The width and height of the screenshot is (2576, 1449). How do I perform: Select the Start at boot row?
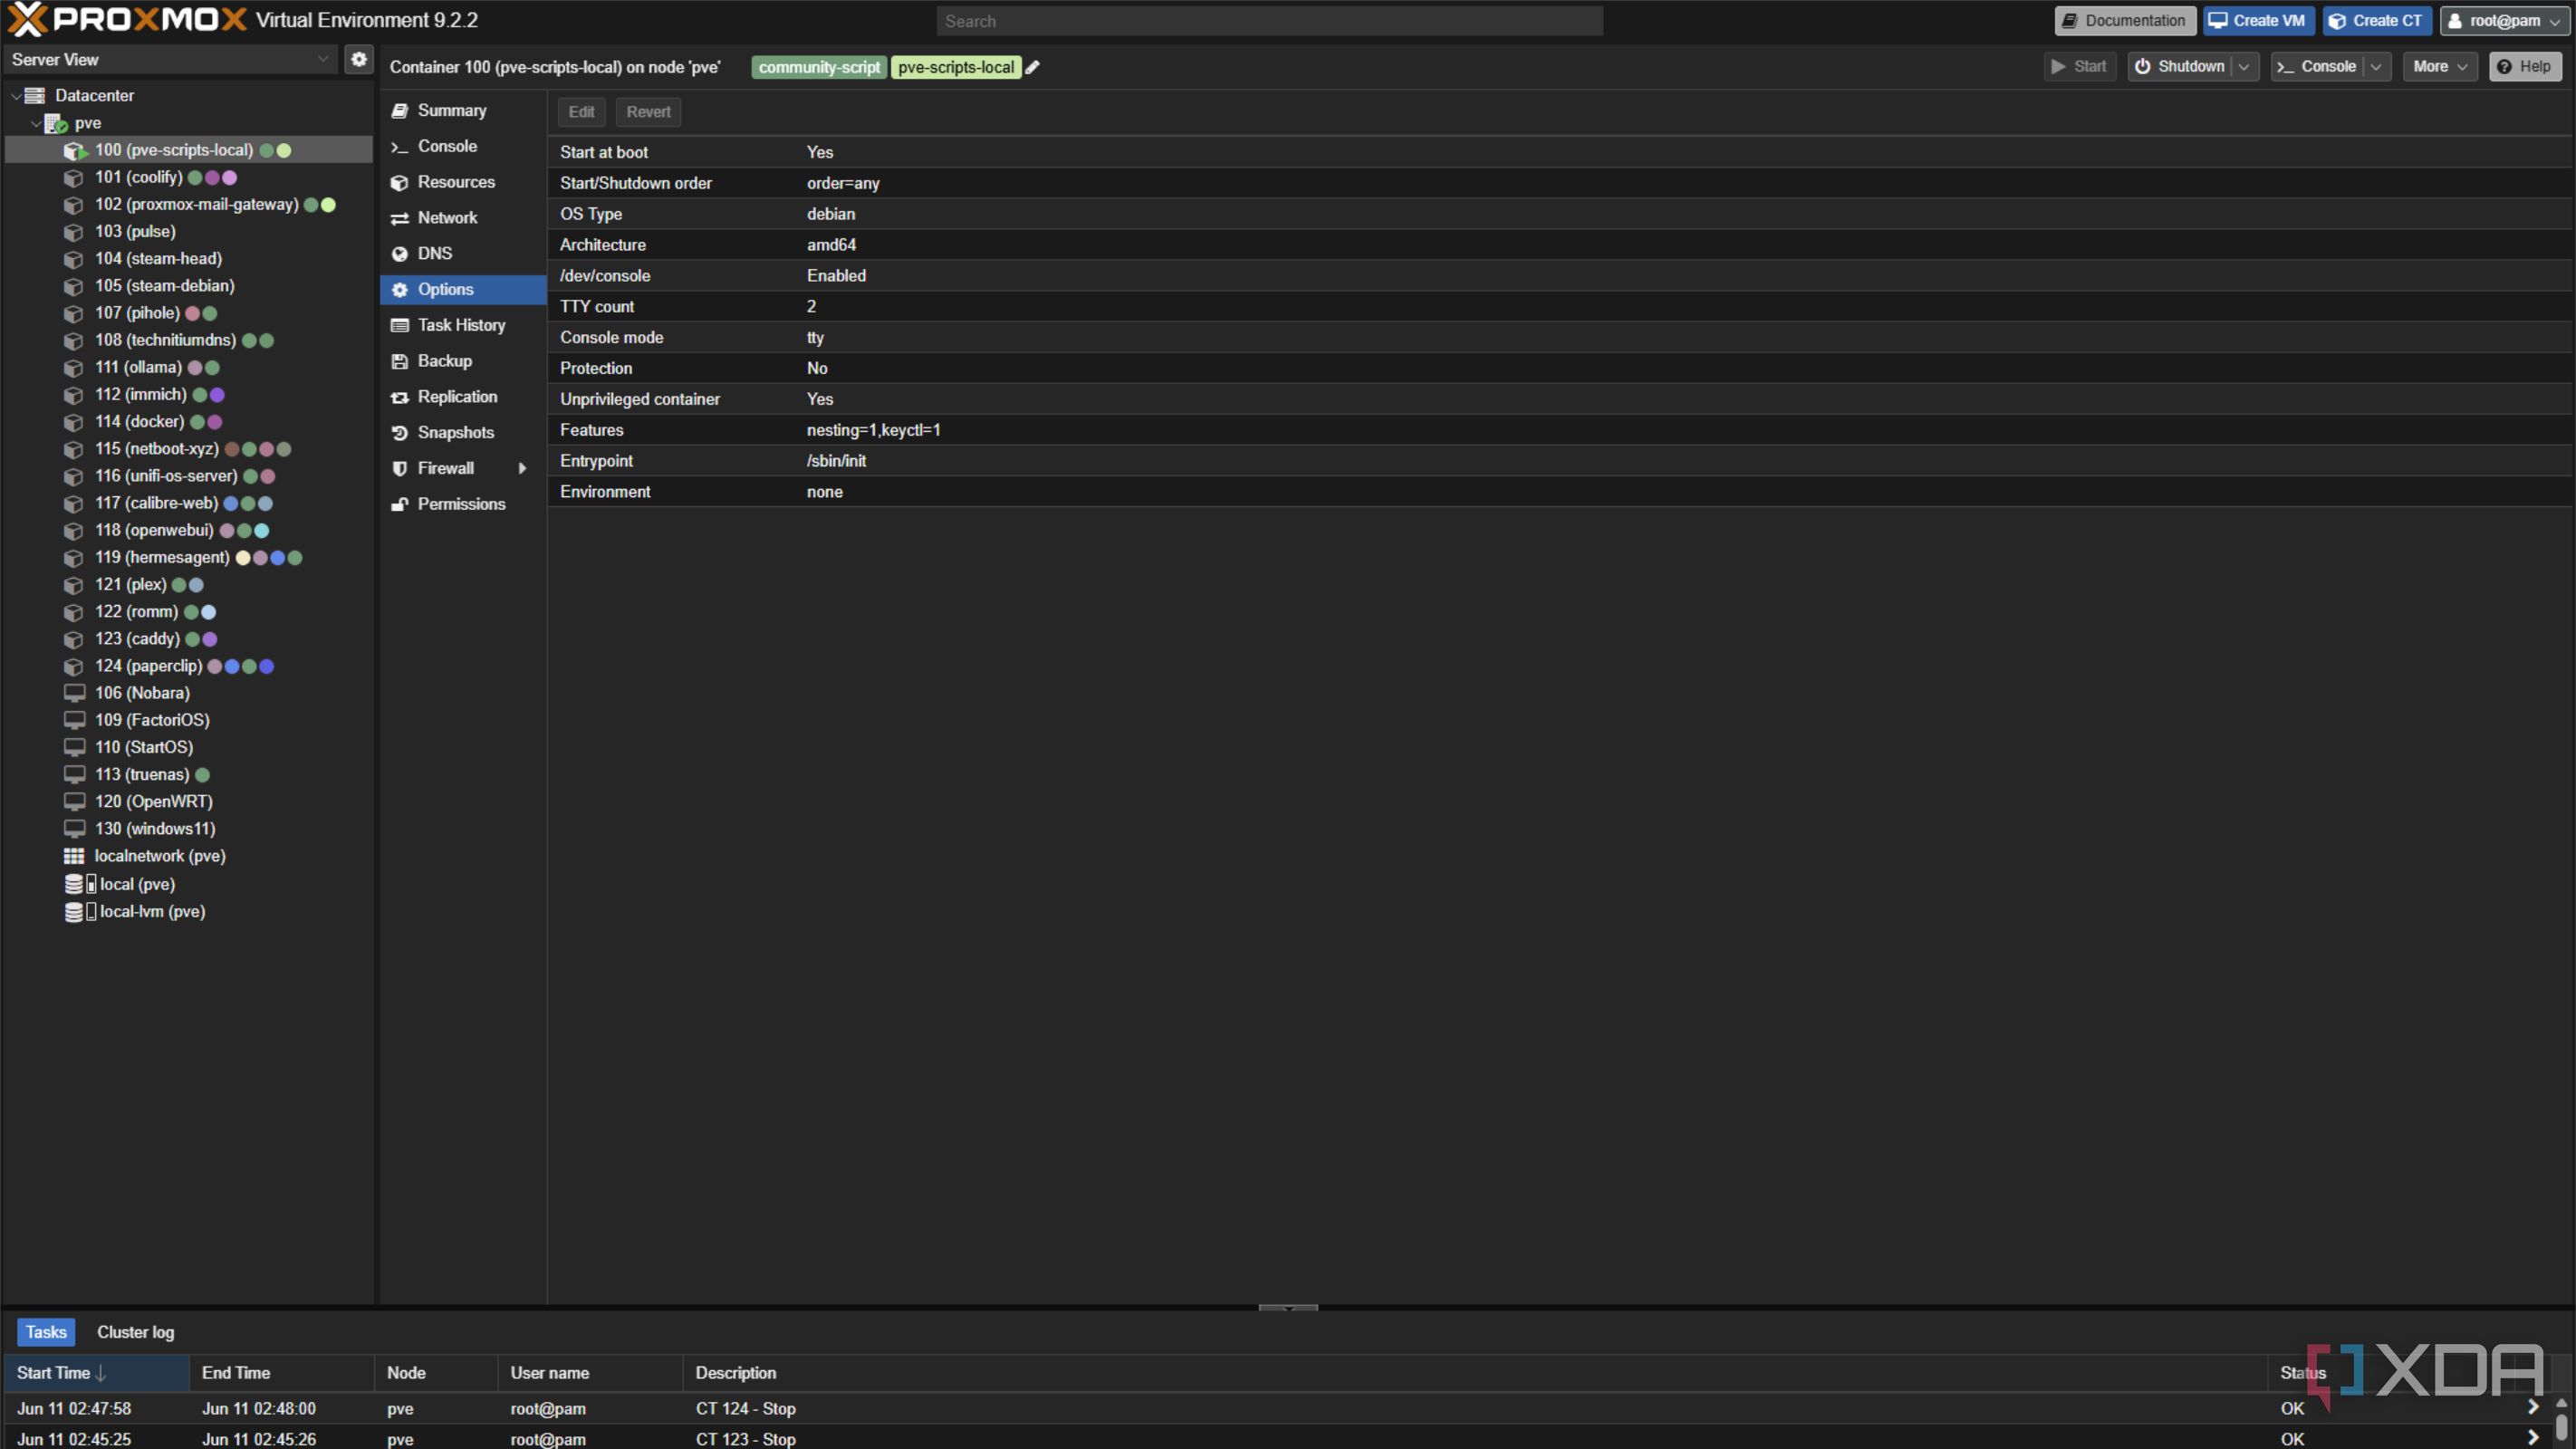1560,152
